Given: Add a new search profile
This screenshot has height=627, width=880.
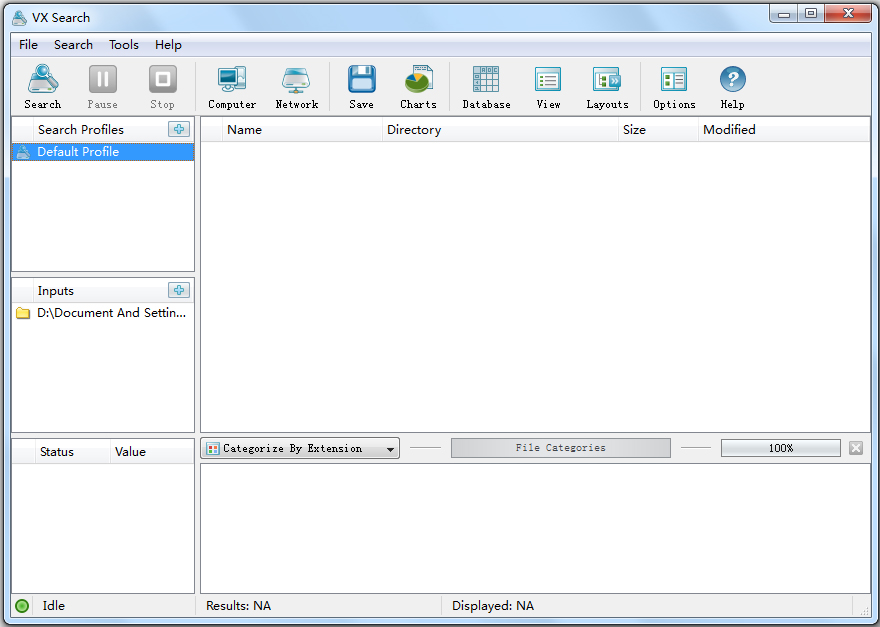Looking at the screenshot, I should [x=178, y=129].
